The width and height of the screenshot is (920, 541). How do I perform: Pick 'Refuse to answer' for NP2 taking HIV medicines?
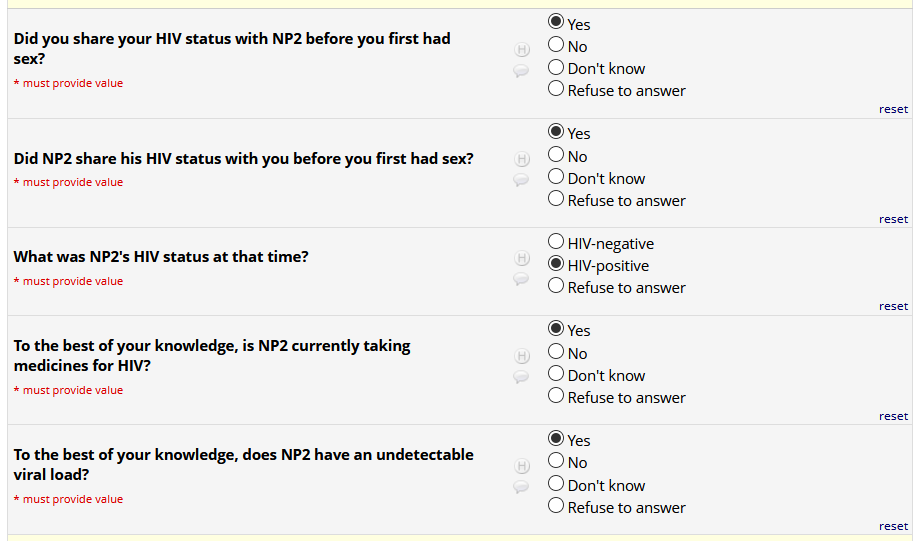click(557, 397)
